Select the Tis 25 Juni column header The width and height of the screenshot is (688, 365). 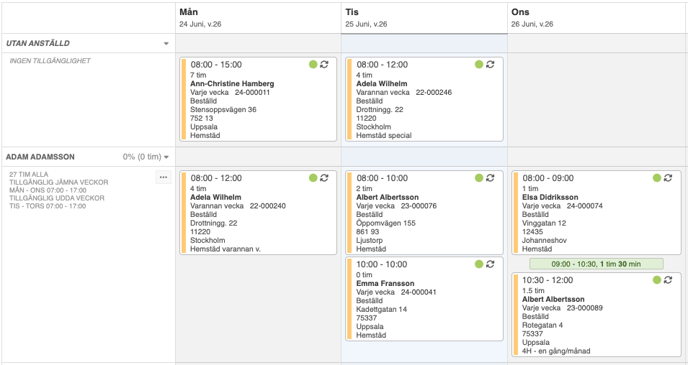coord(424,18)
